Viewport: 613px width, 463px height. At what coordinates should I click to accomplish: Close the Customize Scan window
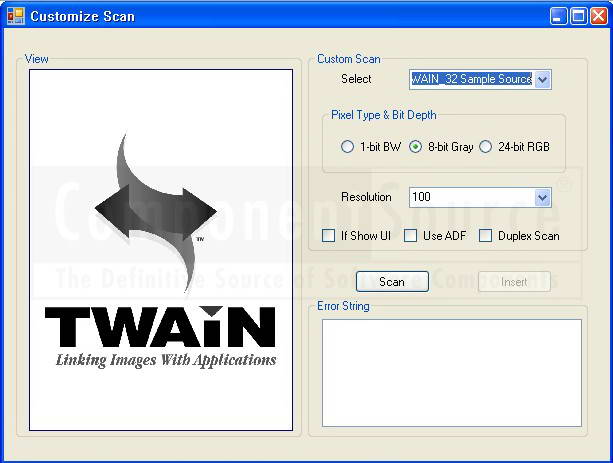coord(599,16)
